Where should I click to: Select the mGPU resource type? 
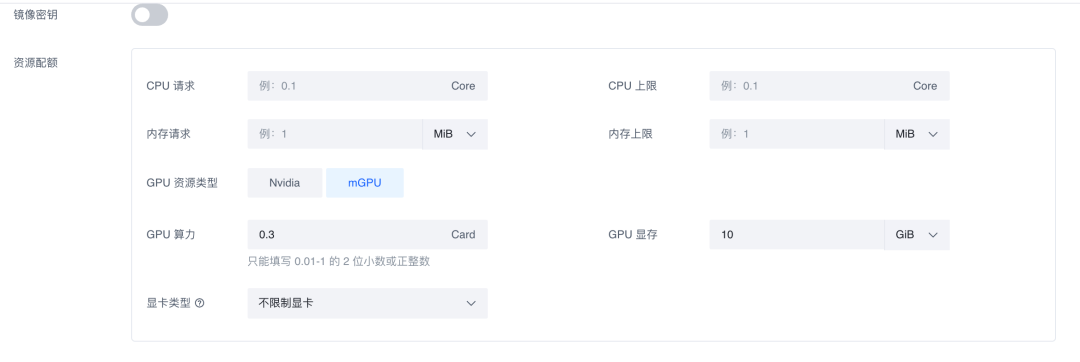(x=364, y=183)
